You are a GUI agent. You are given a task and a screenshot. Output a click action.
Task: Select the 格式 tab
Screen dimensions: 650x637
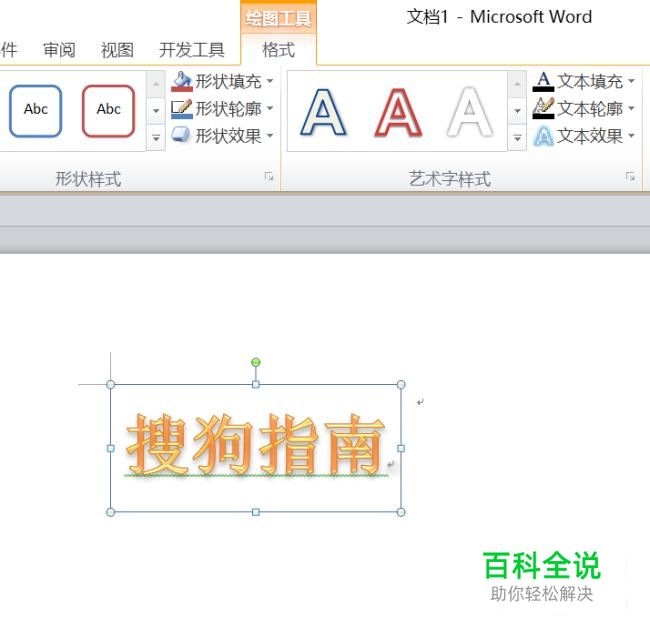(x=279, y=50)
